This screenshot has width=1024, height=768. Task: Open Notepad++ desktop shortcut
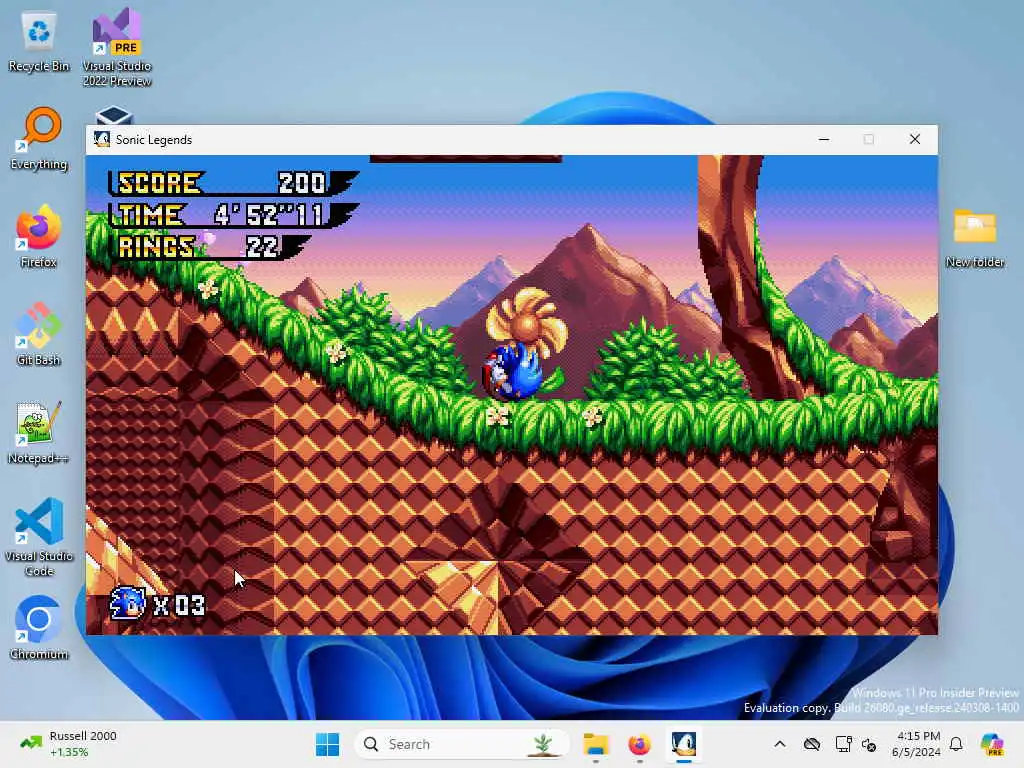39,432
